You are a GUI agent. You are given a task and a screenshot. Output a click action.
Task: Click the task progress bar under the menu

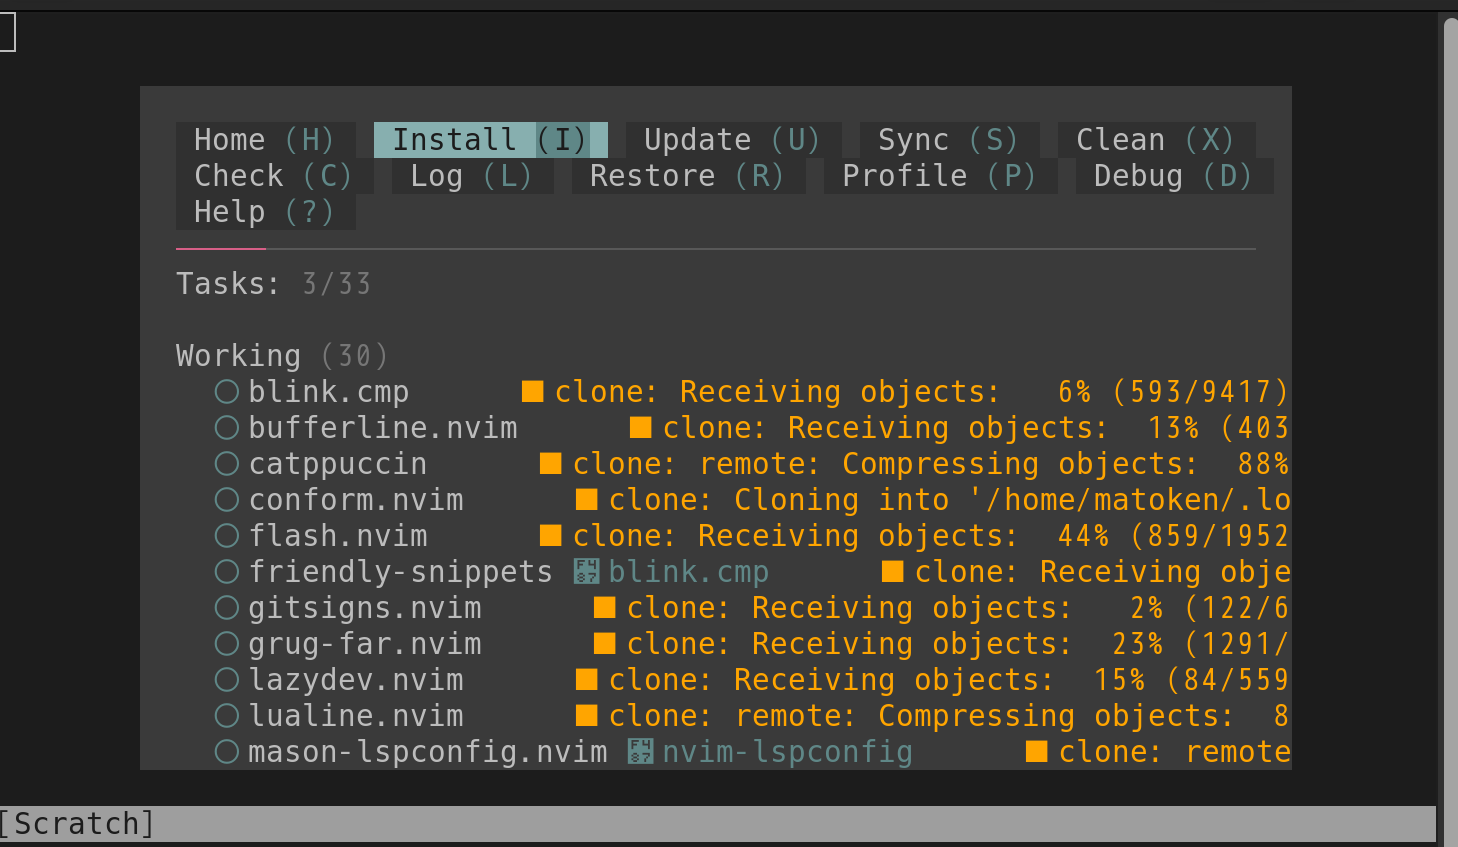click(x=715, y=249)
